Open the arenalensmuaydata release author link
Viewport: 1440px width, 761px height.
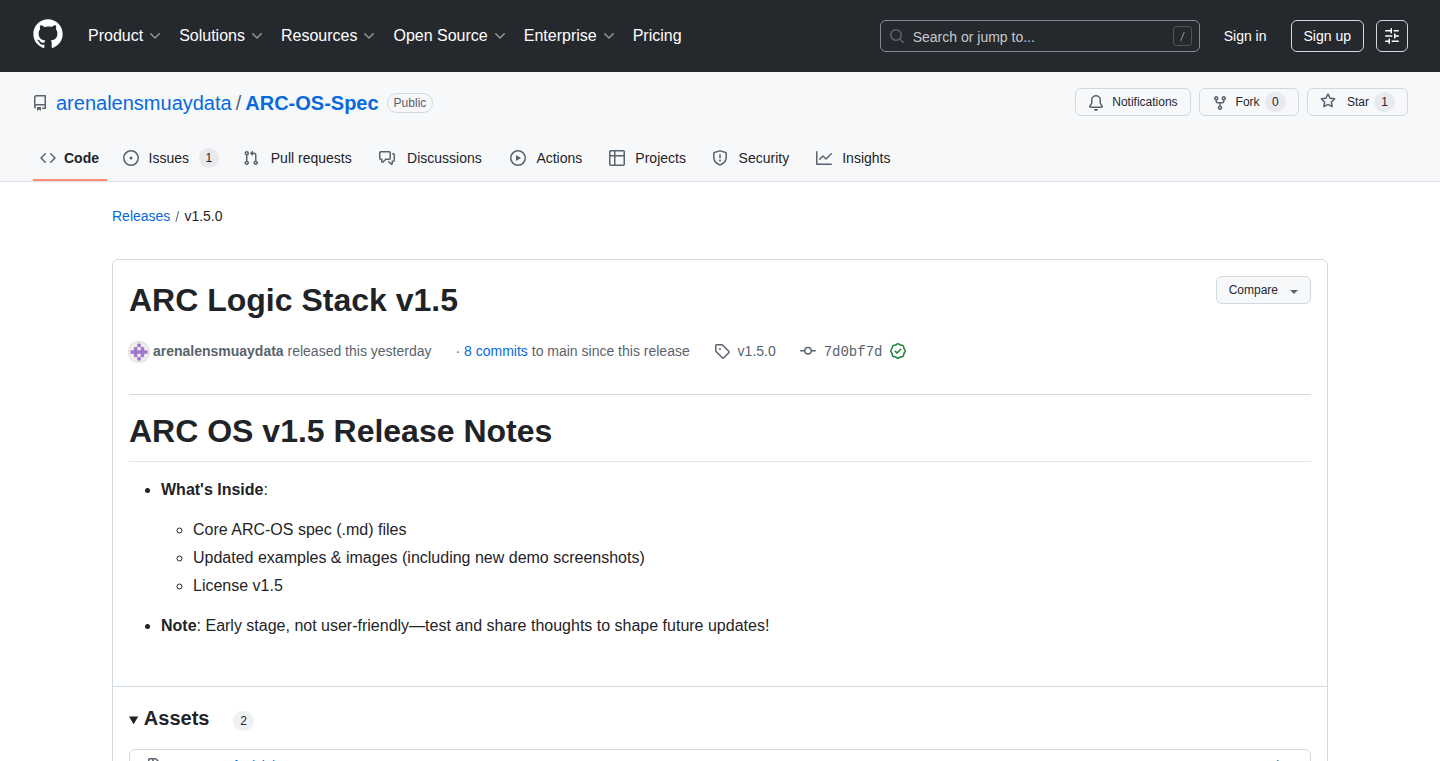[x=218, y=351]
